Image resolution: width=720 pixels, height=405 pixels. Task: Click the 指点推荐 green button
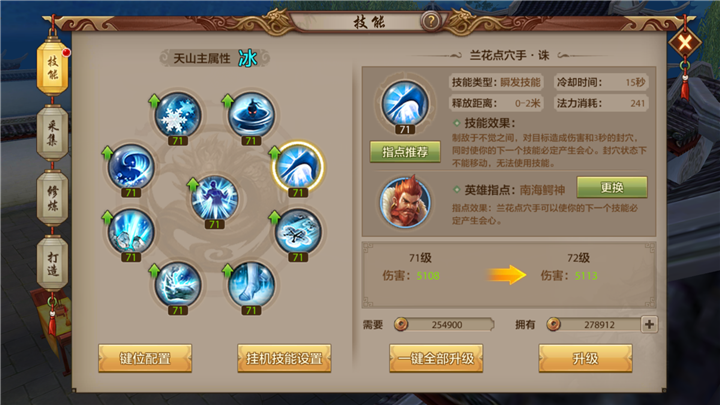click(x=405, y=152)
